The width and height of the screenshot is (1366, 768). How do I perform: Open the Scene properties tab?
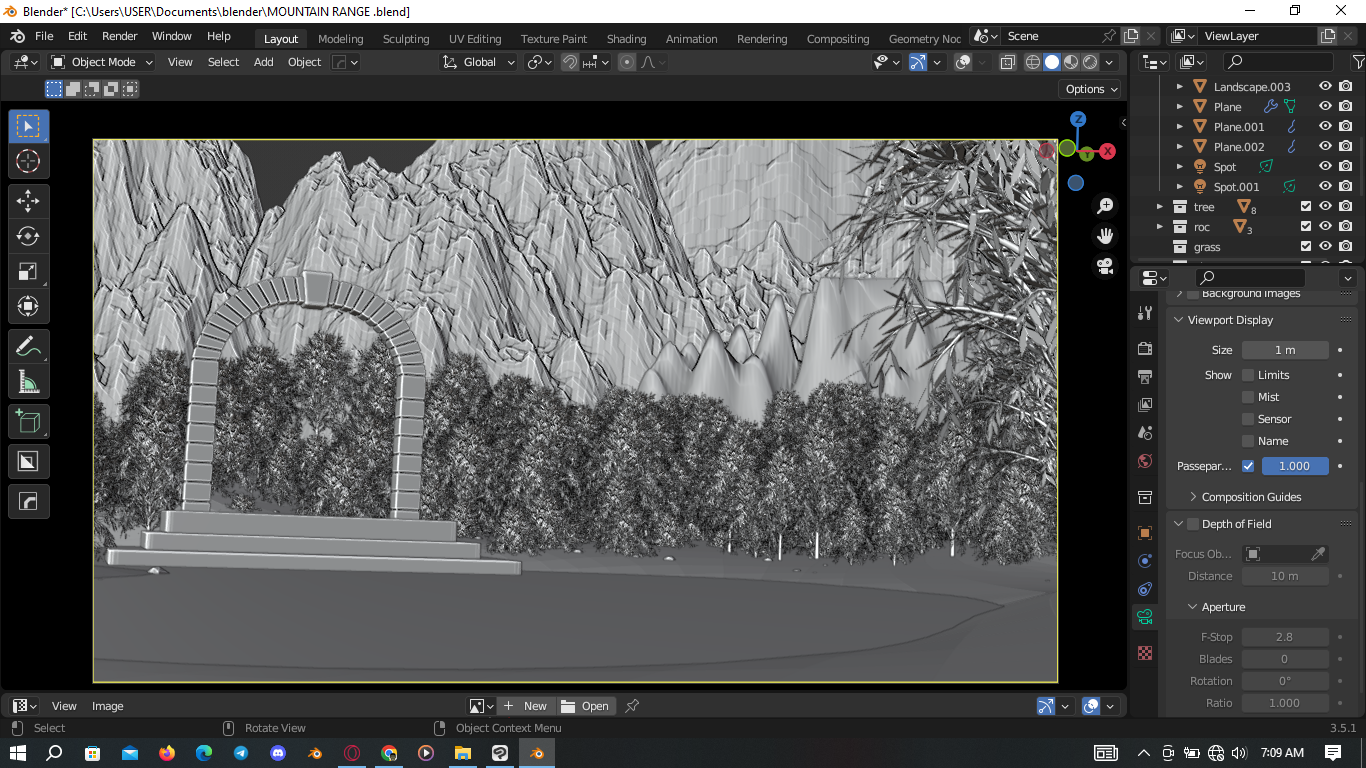click(x=1145, y=433)
